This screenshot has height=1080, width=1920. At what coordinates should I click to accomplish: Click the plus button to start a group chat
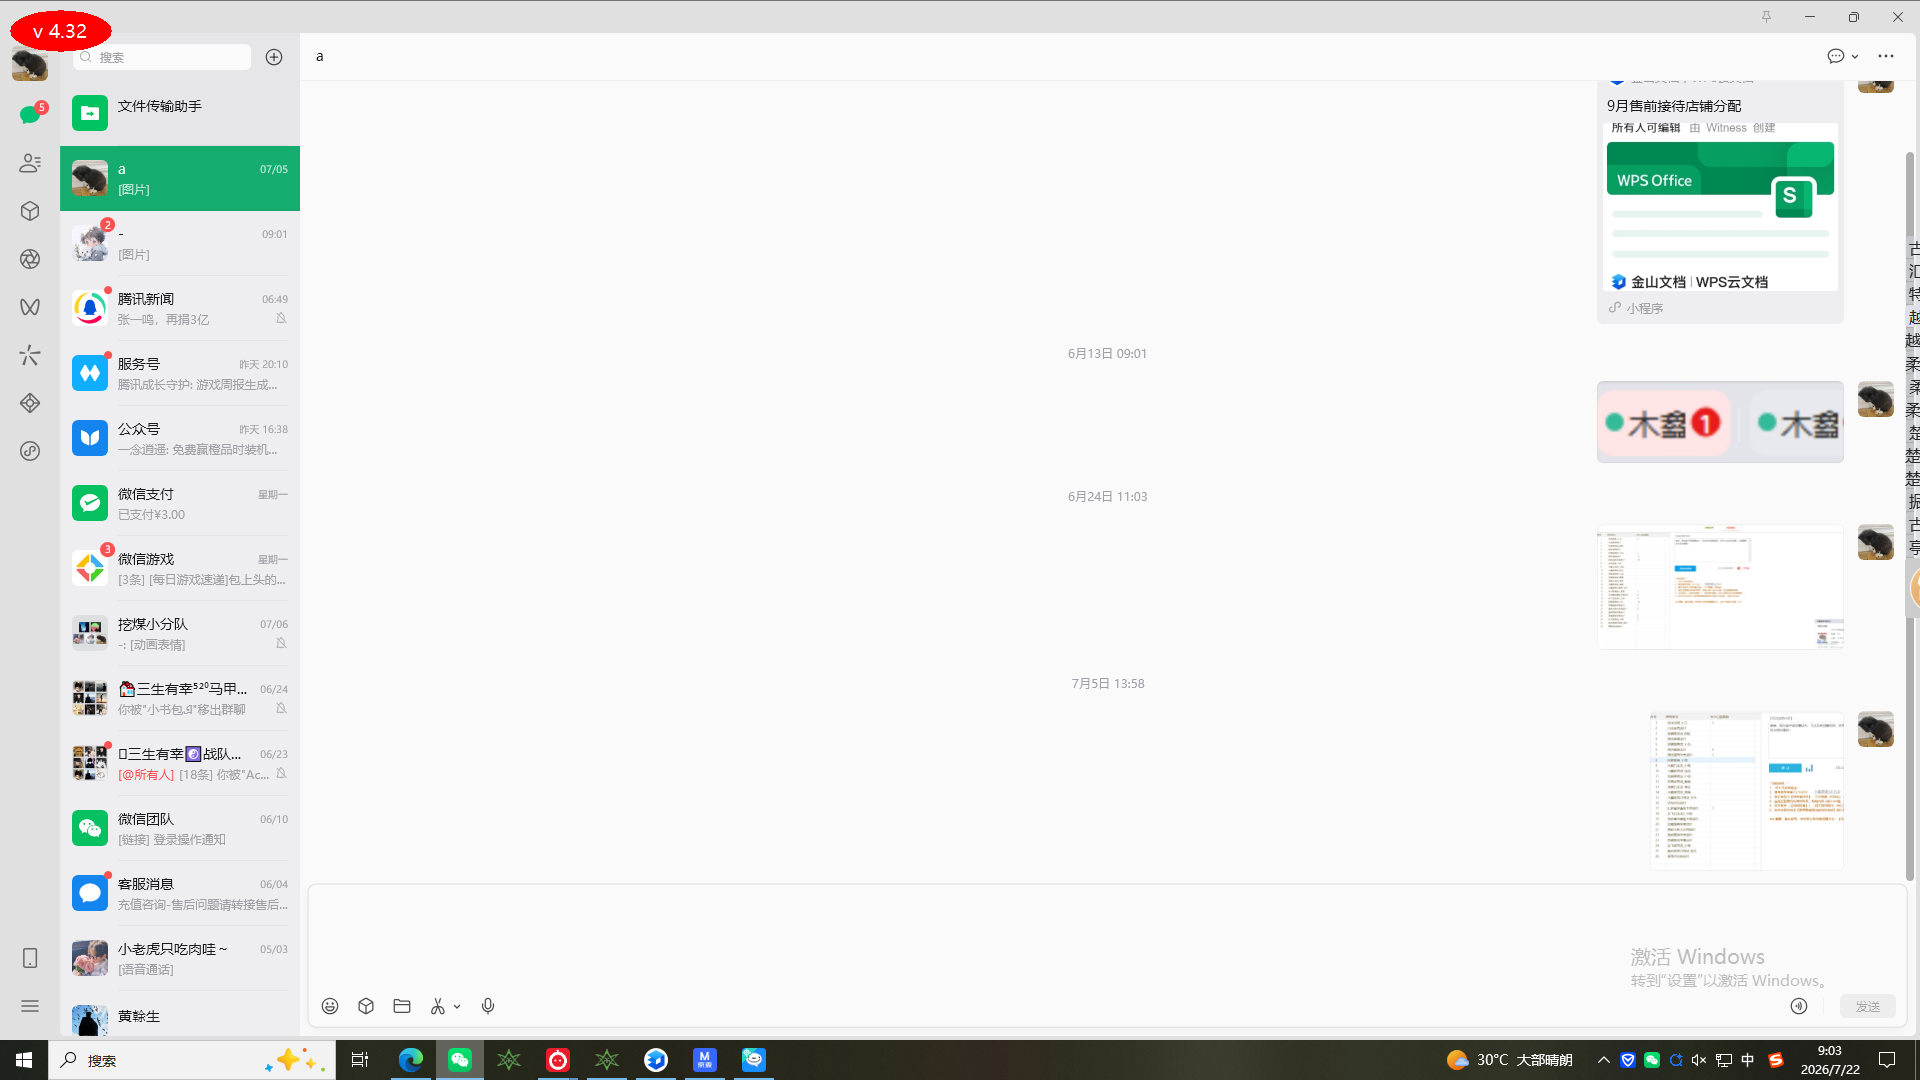274,57
